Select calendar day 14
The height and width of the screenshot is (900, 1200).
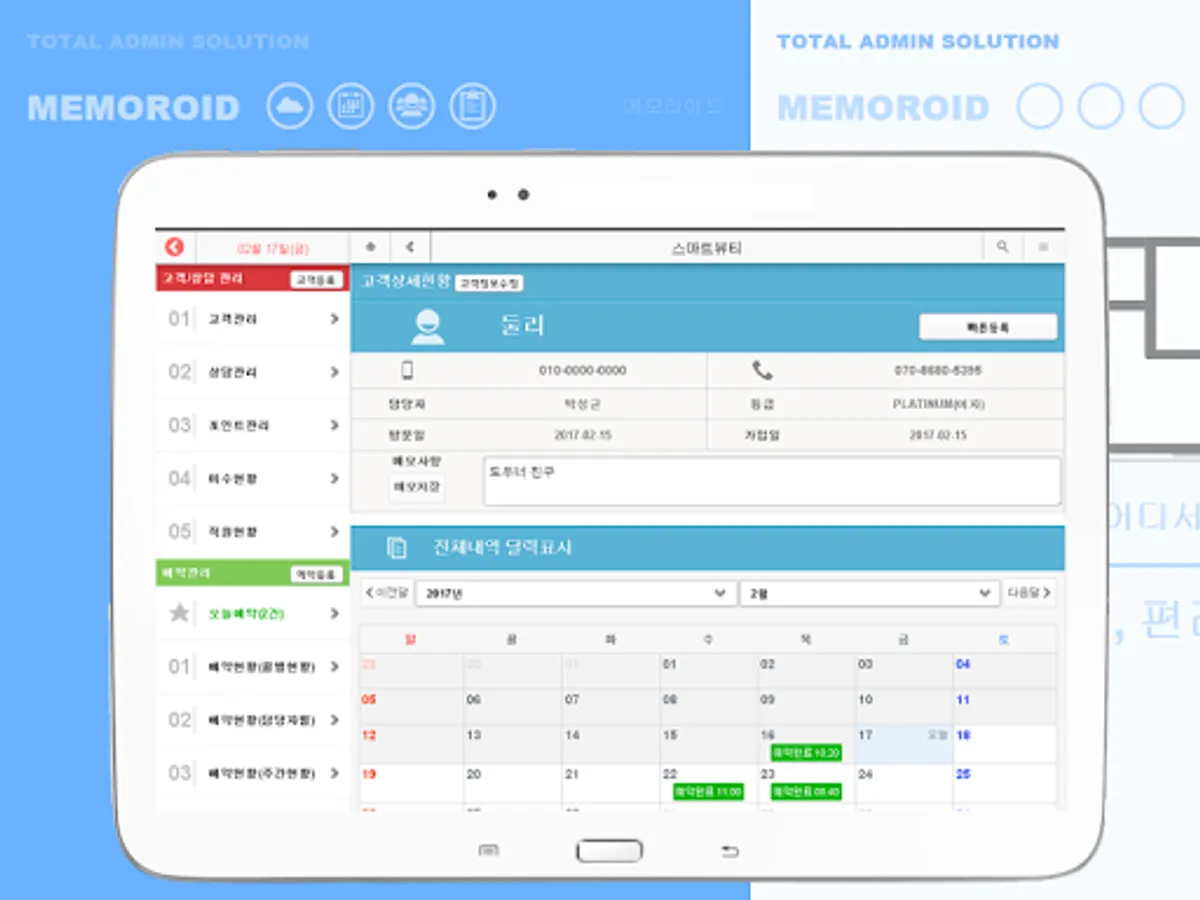pyautogui.click(x=610, y=745)
